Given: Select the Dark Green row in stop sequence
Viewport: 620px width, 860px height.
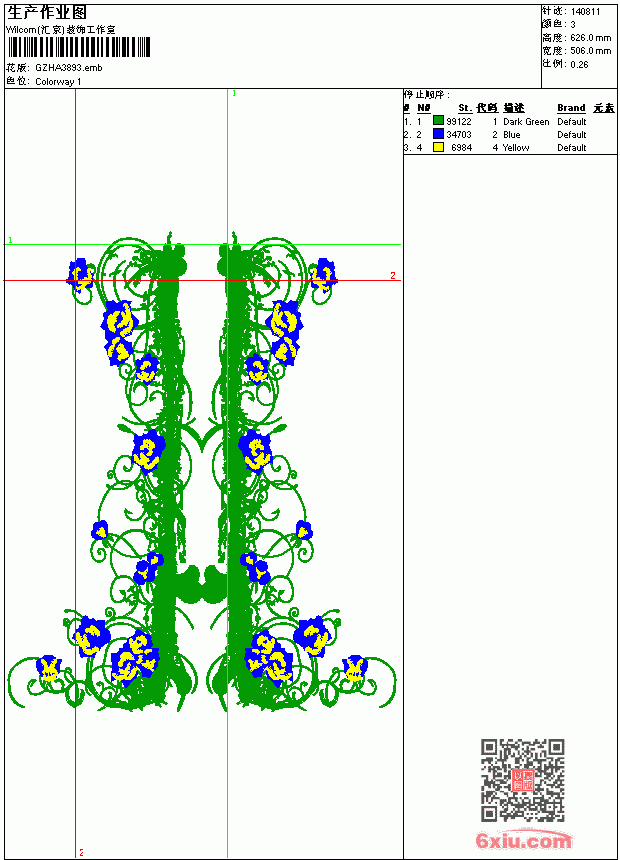Looking at the screenshot, I should [x=509, y=121].
